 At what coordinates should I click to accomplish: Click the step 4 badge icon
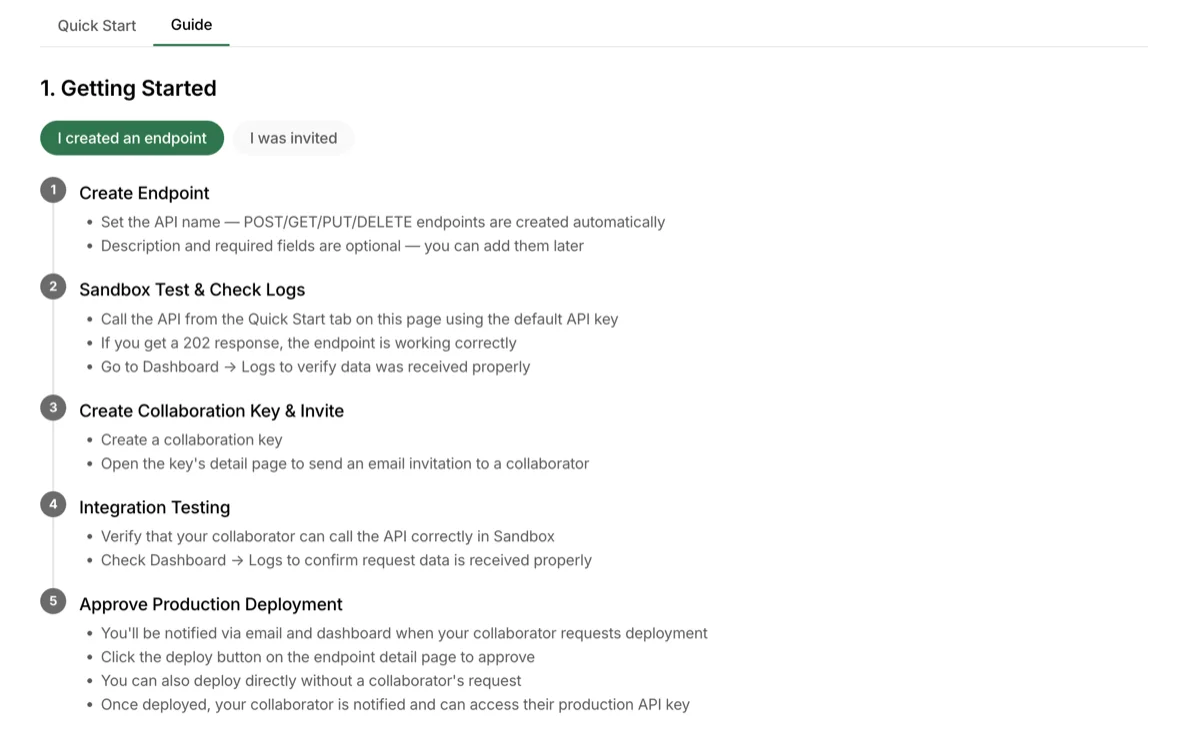pos(53,505)
